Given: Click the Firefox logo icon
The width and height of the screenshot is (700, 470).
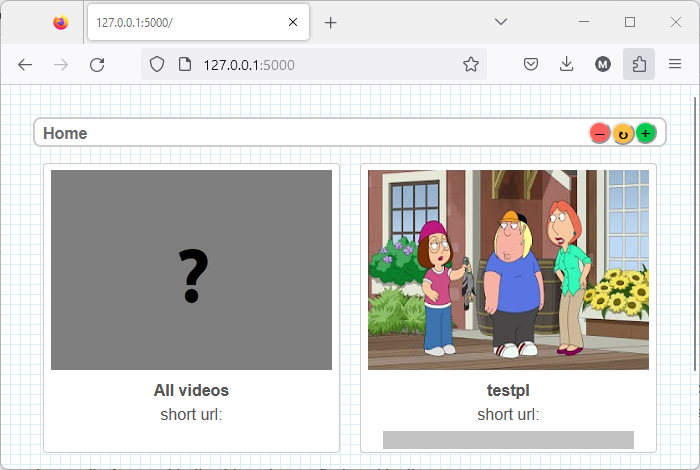Looking at the screenshot, I should (x=61, y=22).
